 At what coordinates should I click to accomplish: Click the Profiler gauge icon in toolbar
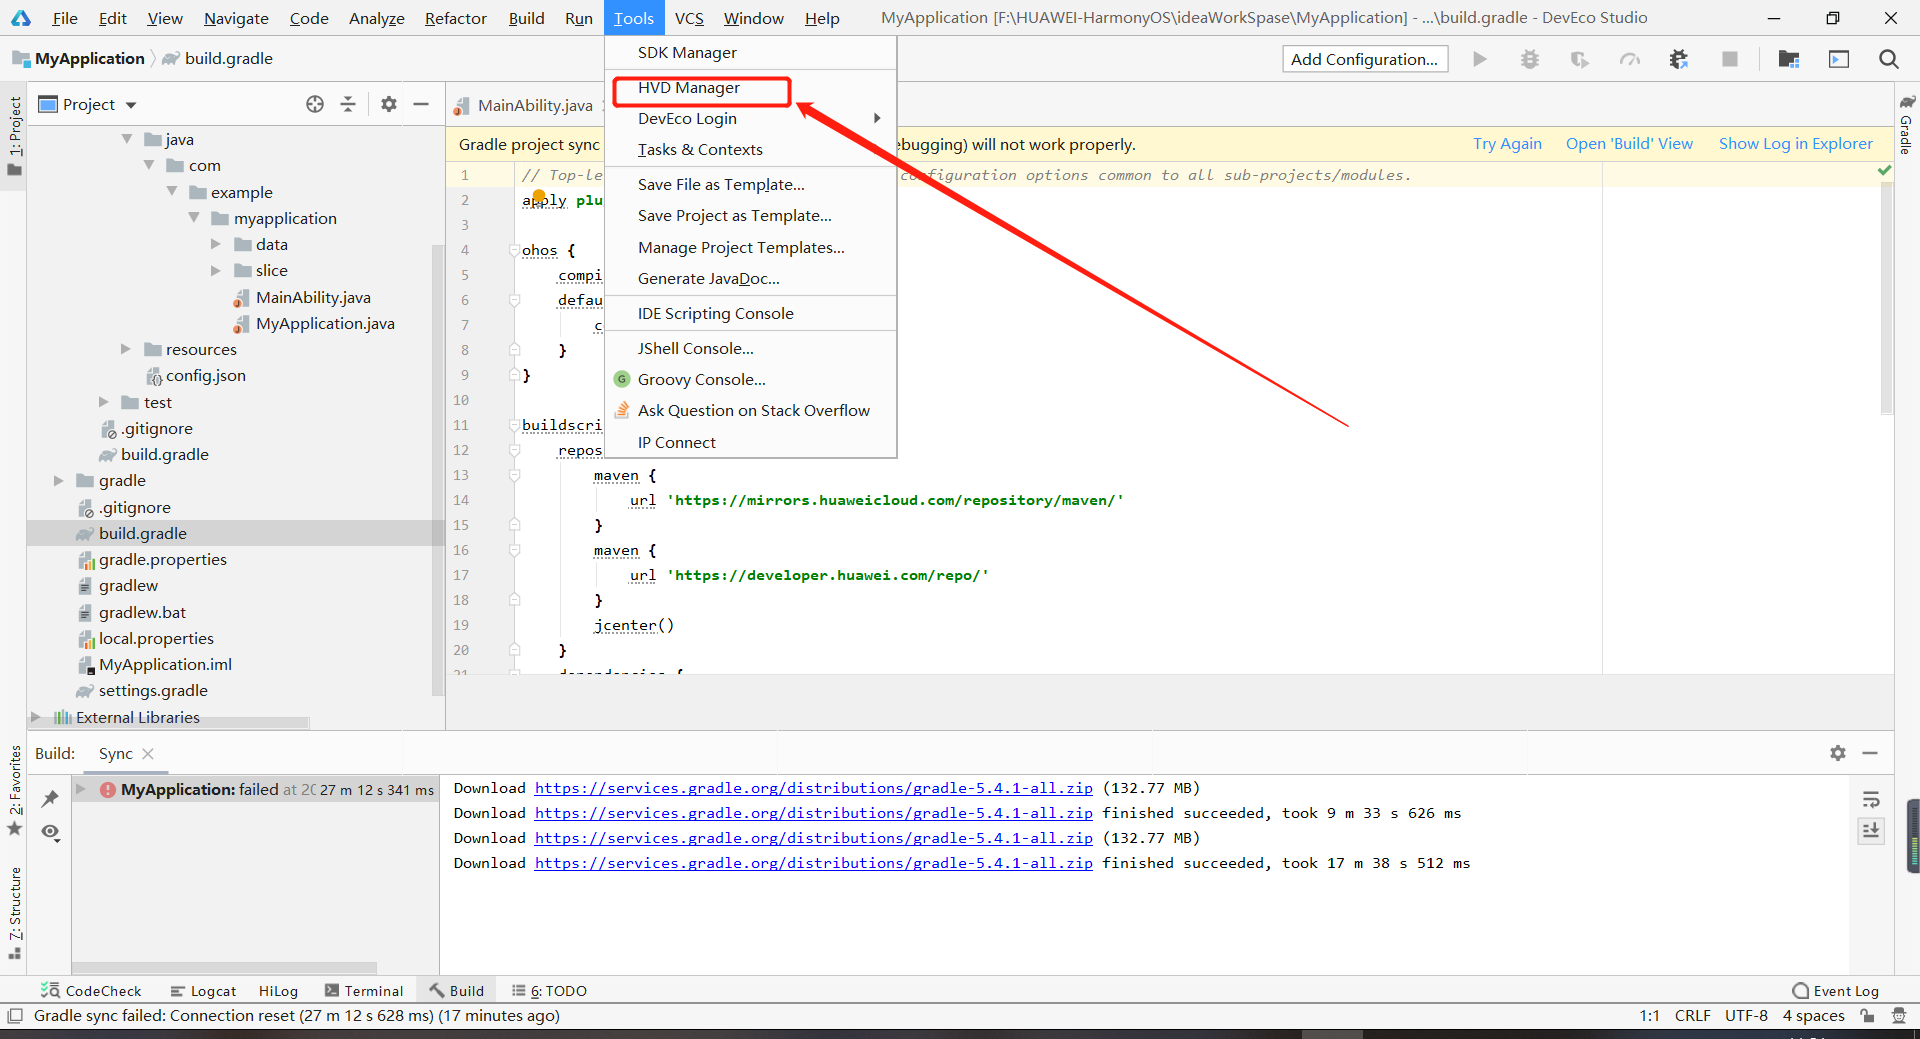pos(1630,59)
